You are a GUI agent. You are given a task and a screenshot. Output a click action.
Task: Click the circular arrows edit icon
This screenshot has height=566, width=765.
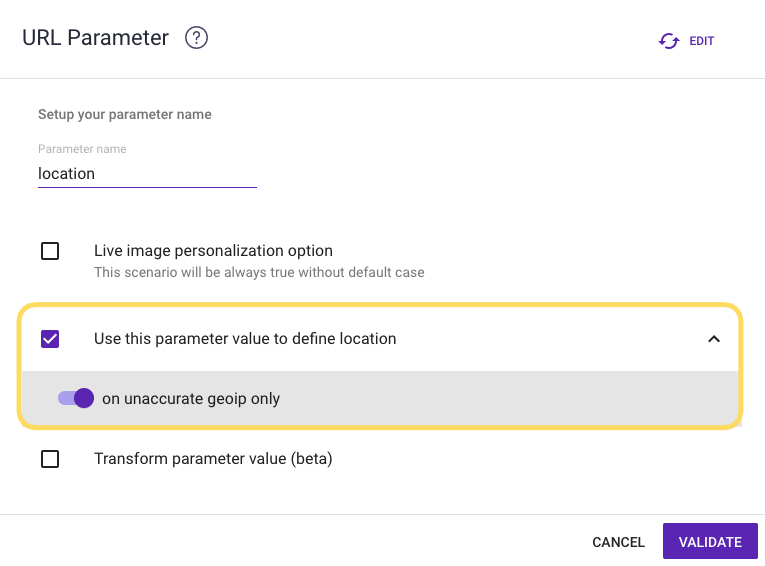click(668, 41)
